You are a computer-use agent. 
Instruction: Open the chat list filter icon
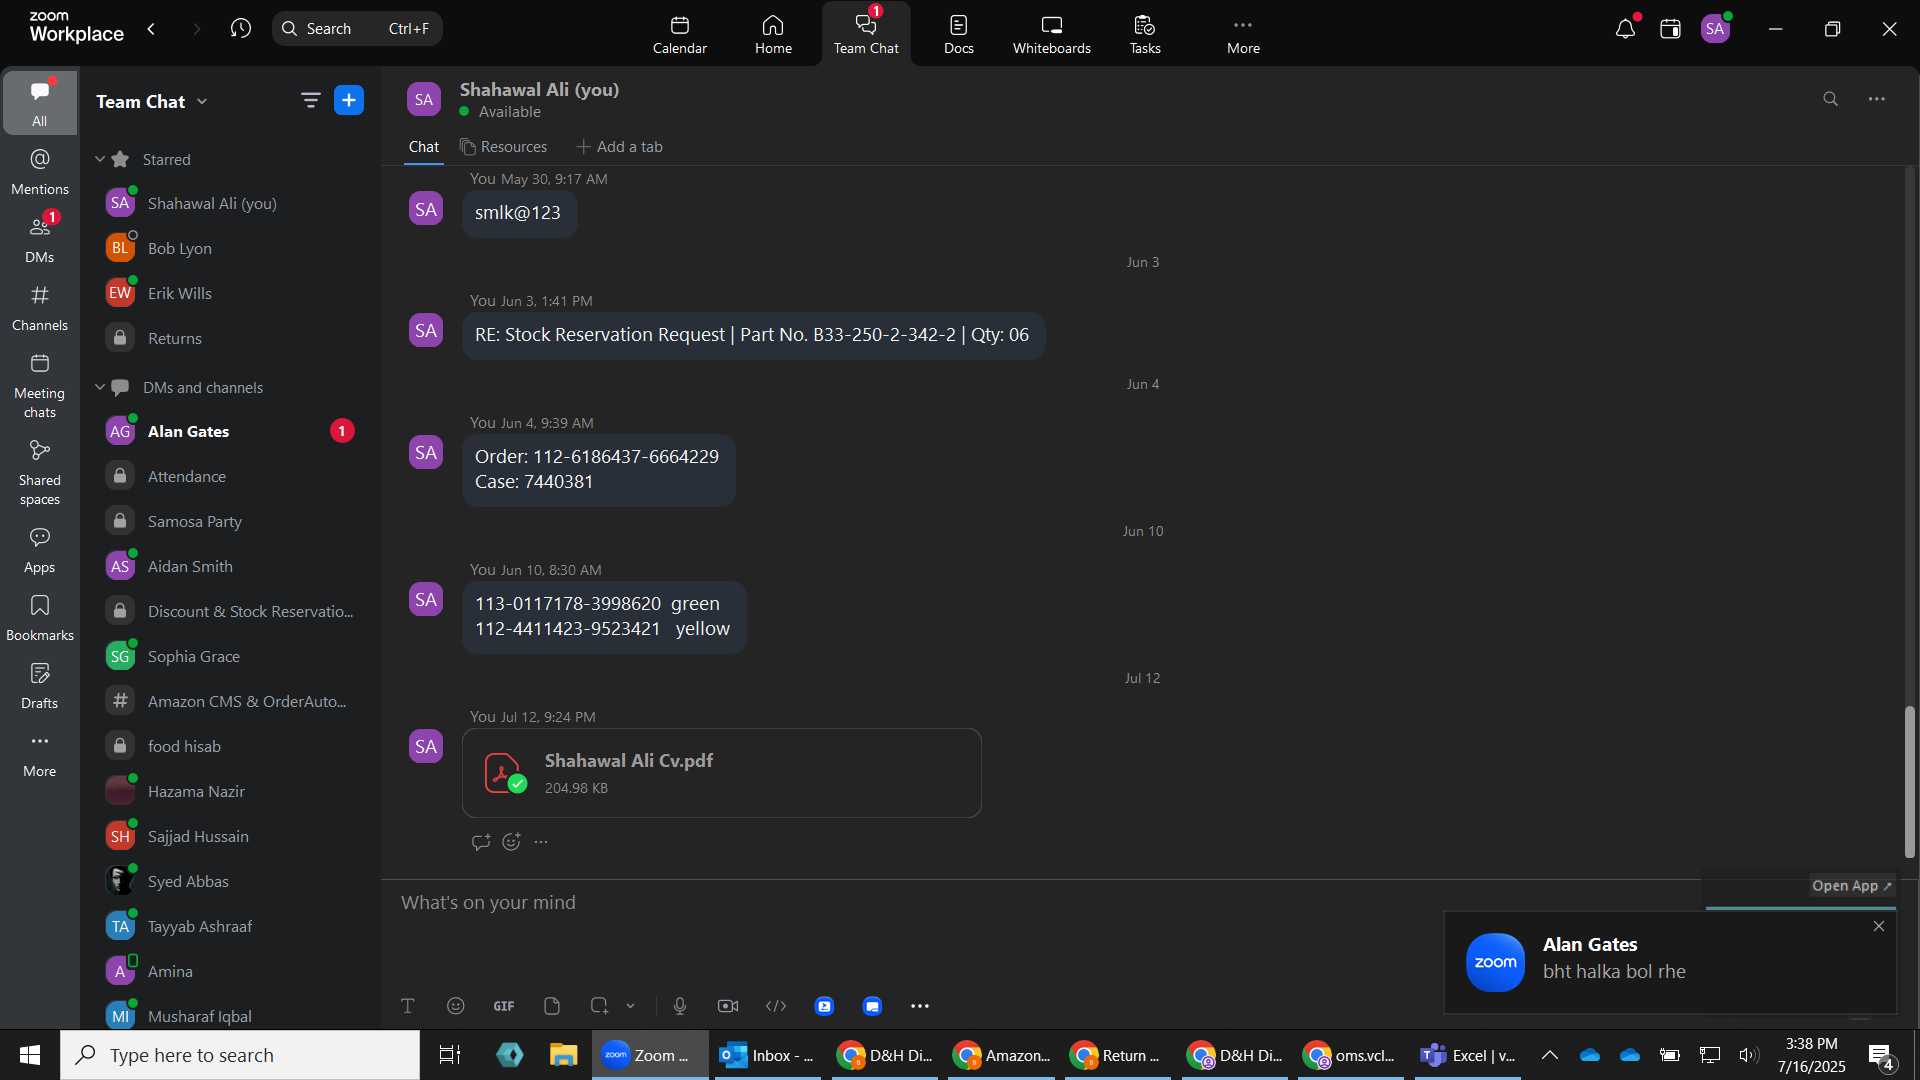311,100
